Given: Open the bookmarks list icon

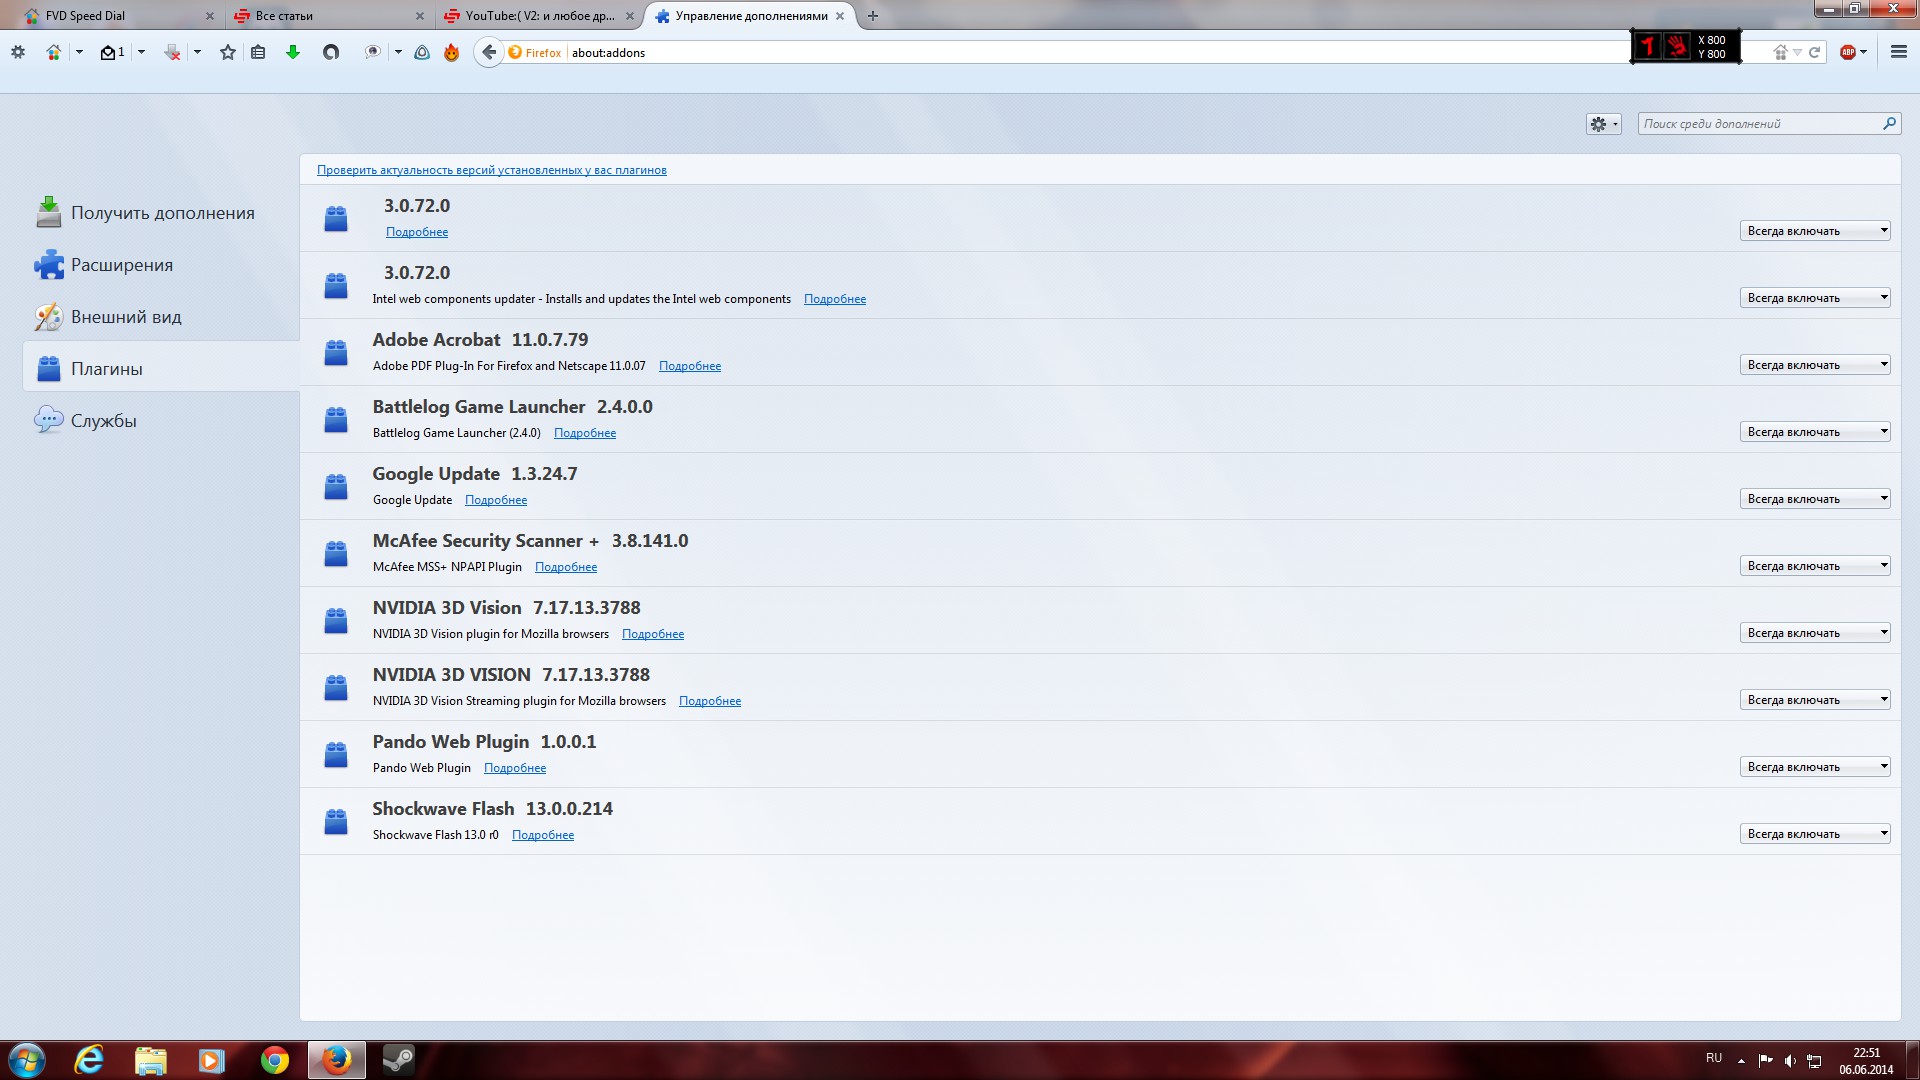Looking at the screenshot, I should 258,52.
